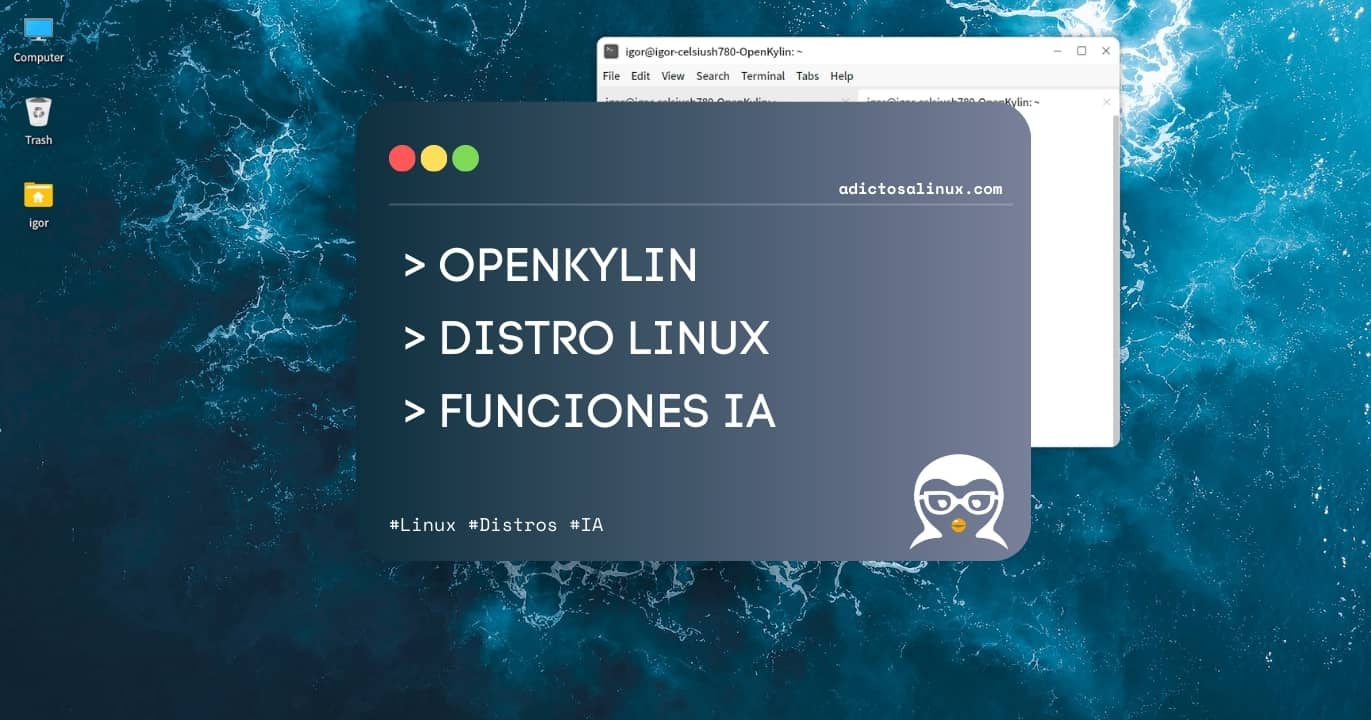Click the green traffic-light circle on the card
This screenshot has width=1371, height=720.
(x=464, y=158)
